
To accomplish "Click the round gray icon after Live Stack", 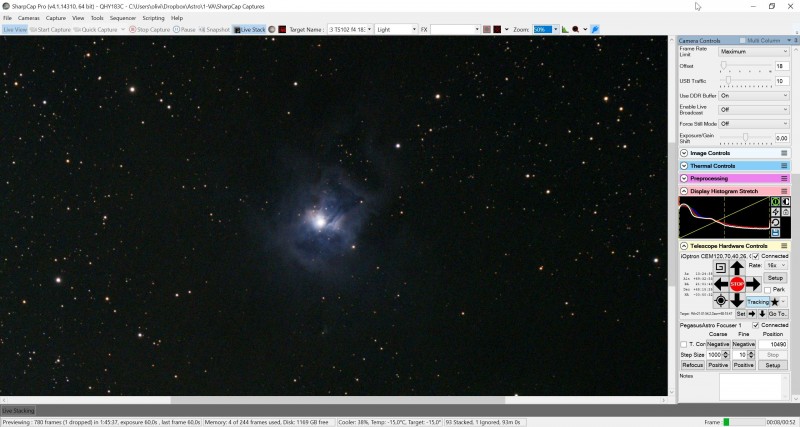I will tap(272, 30).
